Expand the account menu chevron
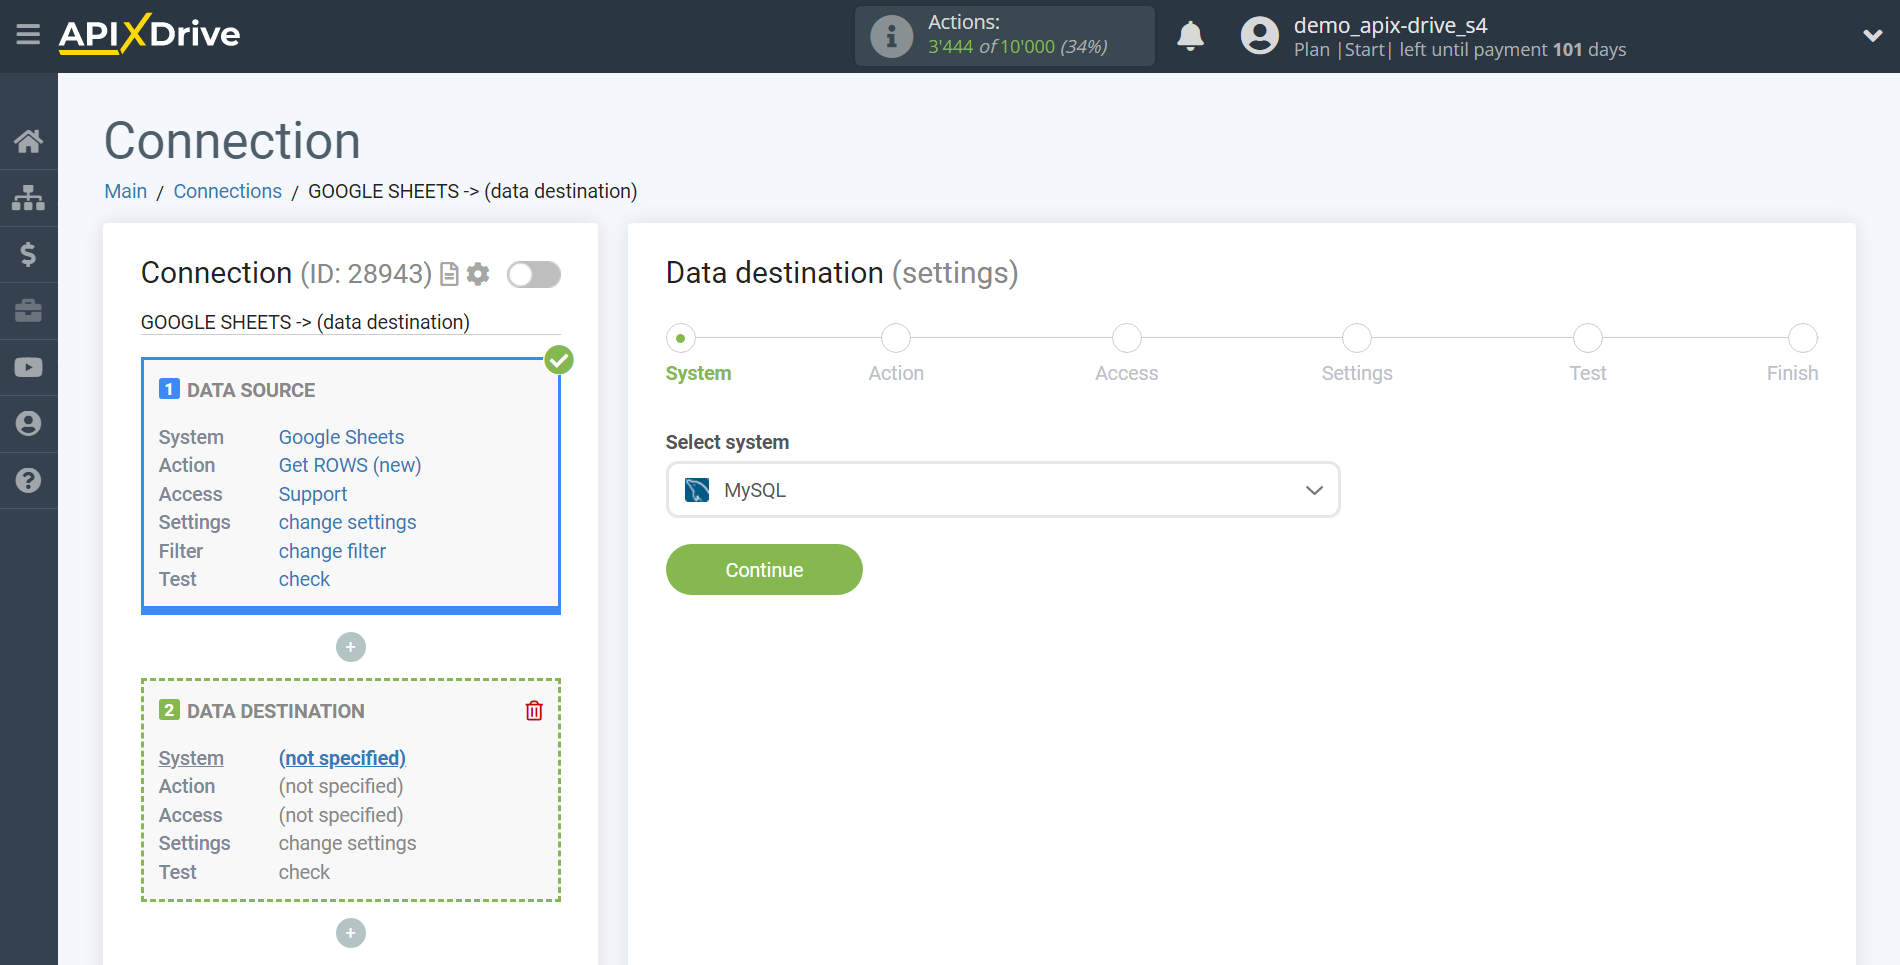Screen dimensions: 1900x965 tap(1872, 36)
